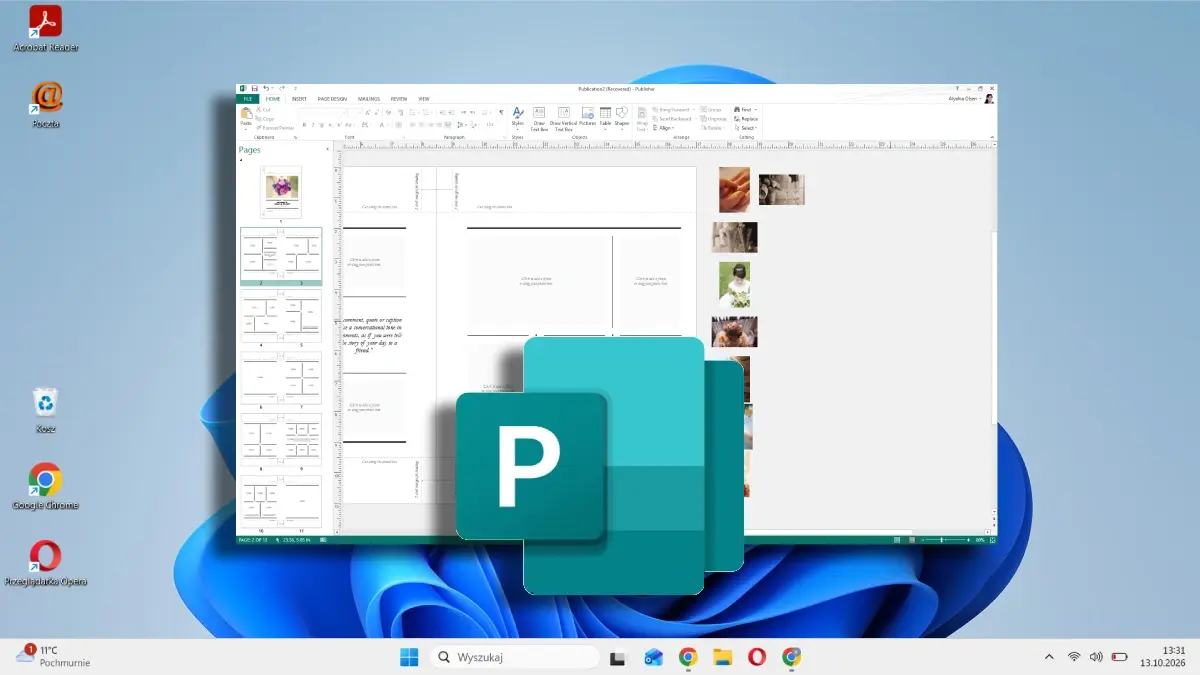The width and height of the screenshot is (1200, 675).
Task: Select the Format Painter tool
Action: [275, 128]
